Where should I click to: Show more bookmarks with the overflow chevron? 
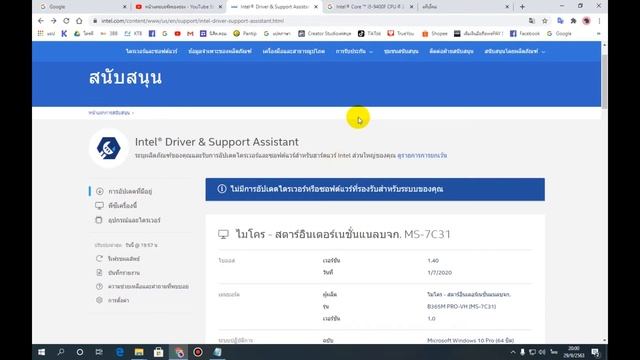tap(598, 33)
